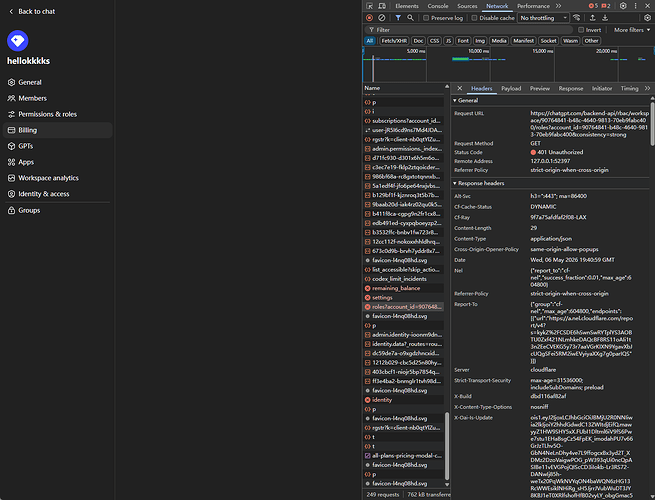Click the network Filter input field
The image size is (655, 500).
pyautogui.click(x=469, y=30)
